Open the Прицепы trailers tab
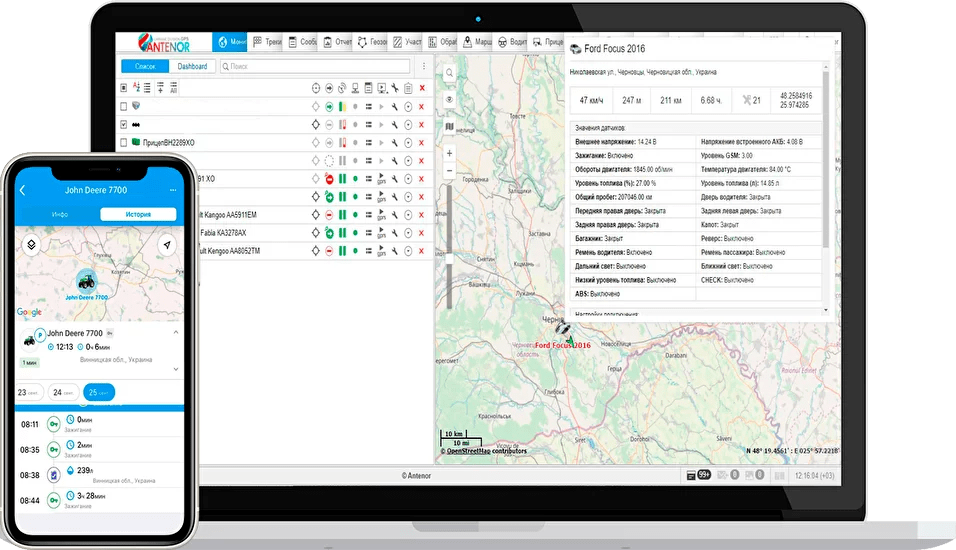 pyautogui.click(x=547, y=41)
